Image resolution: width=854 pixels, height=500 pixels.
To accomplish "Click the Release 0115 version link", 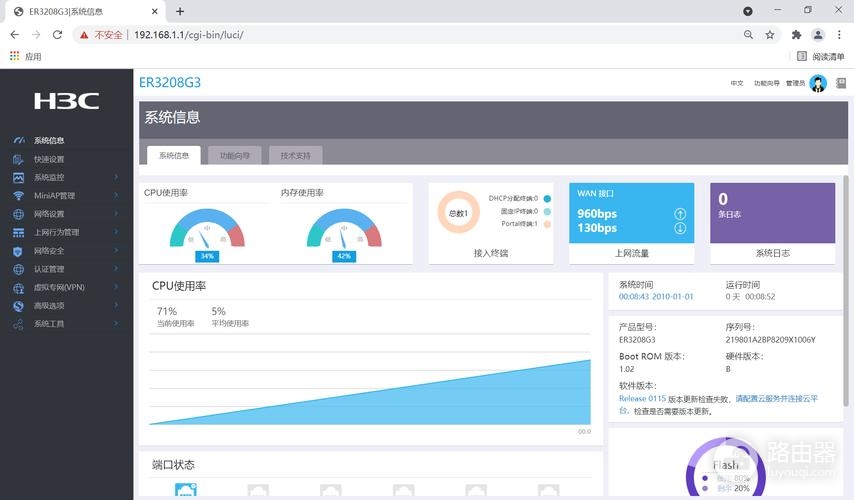I will tap(642, 398).
